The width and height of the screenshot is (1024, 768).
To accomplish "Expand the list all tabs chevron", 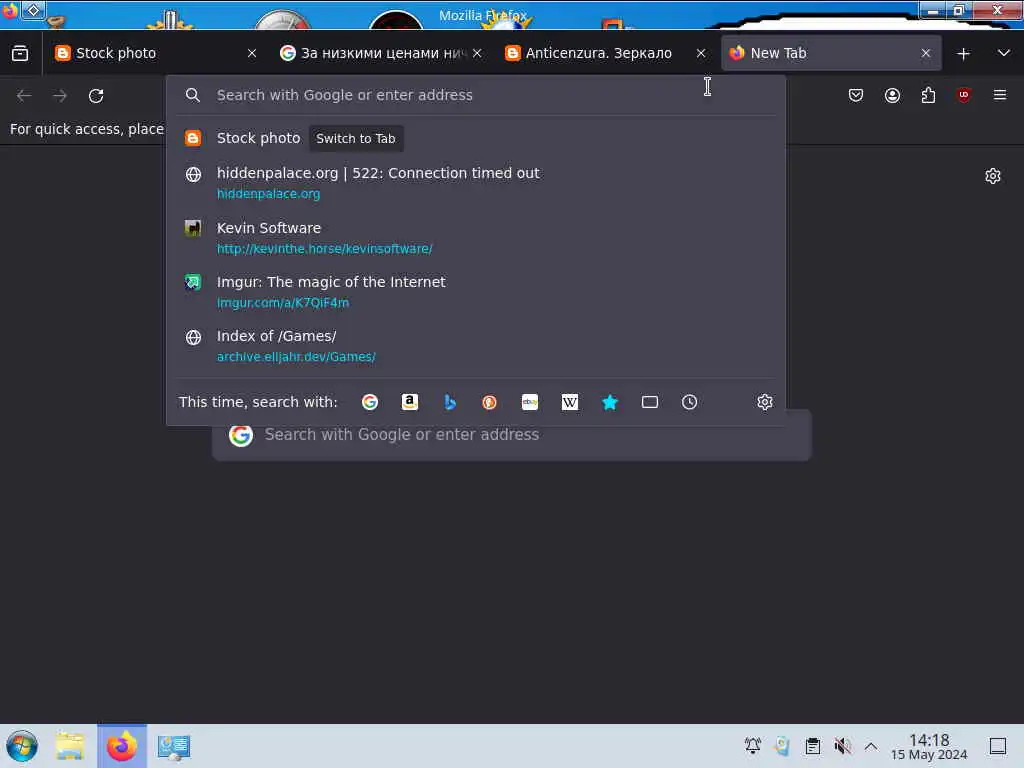I will click(x=1004, y=54).
